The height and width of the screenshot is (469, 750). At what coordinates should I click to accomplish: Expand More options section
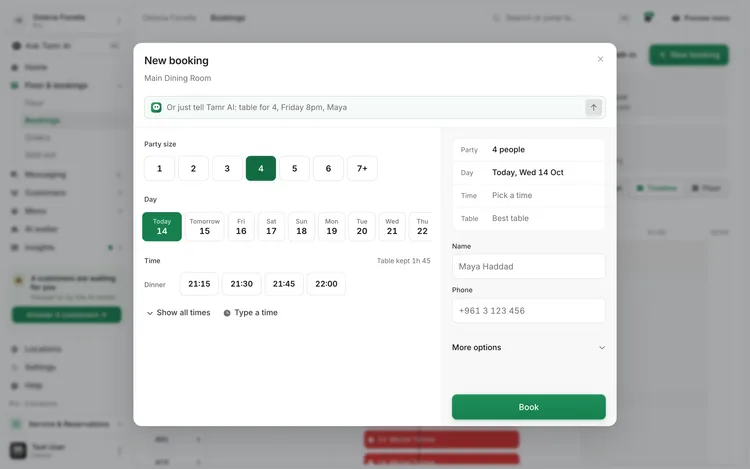coord(529,348)
